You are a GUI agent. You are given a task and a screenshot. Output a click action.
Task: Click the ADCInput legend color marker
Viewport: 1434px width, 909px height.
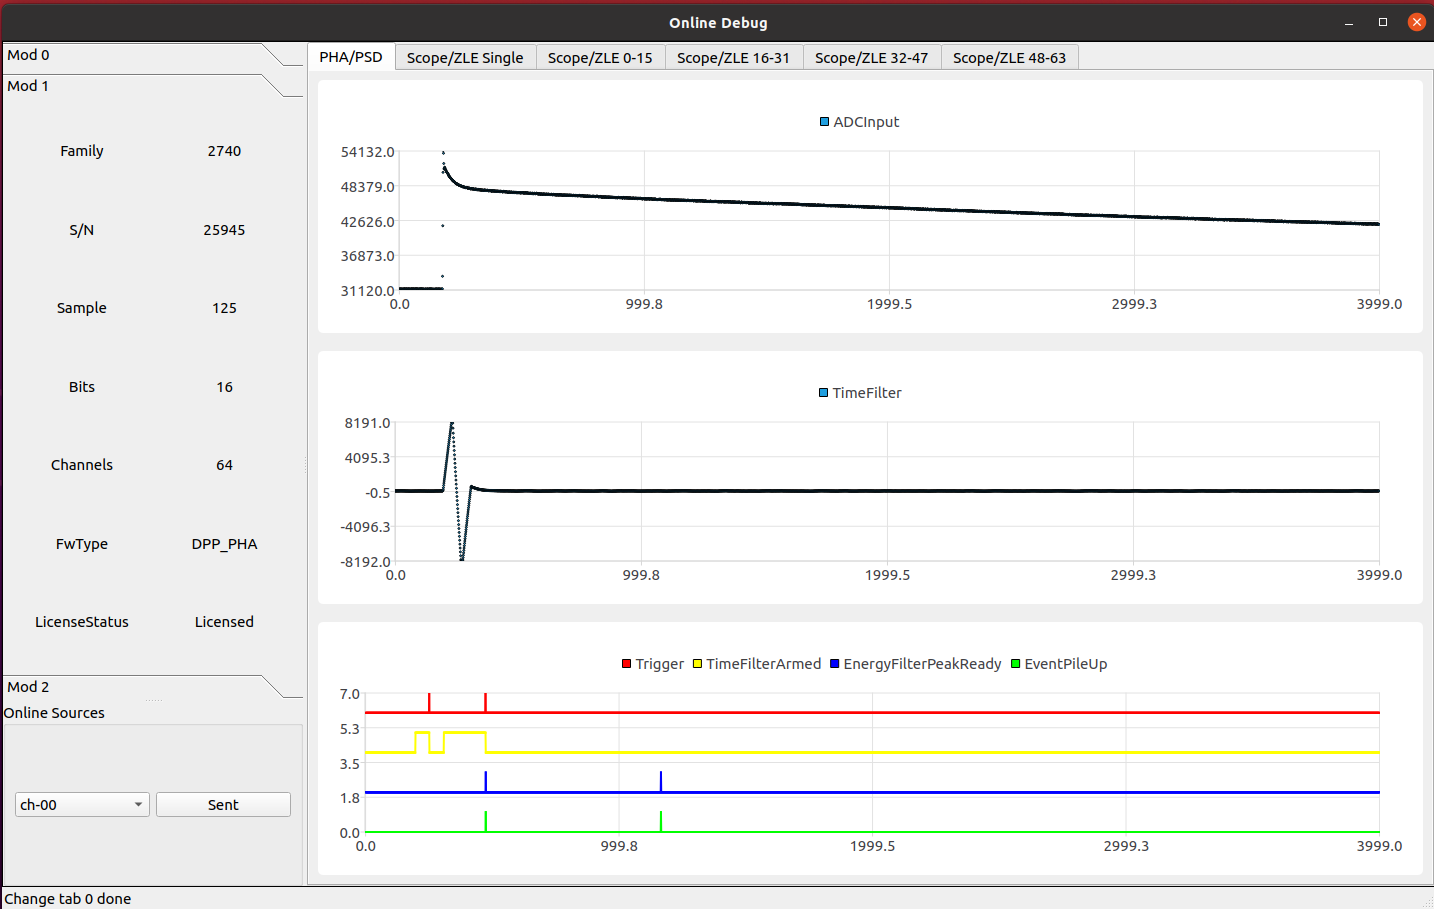(824, 122)
